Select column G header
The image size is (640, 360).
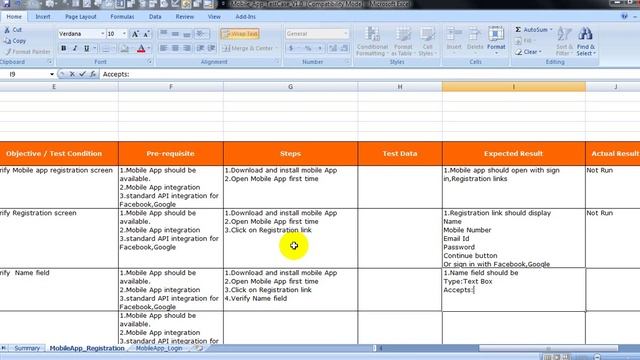click(290, 87)
